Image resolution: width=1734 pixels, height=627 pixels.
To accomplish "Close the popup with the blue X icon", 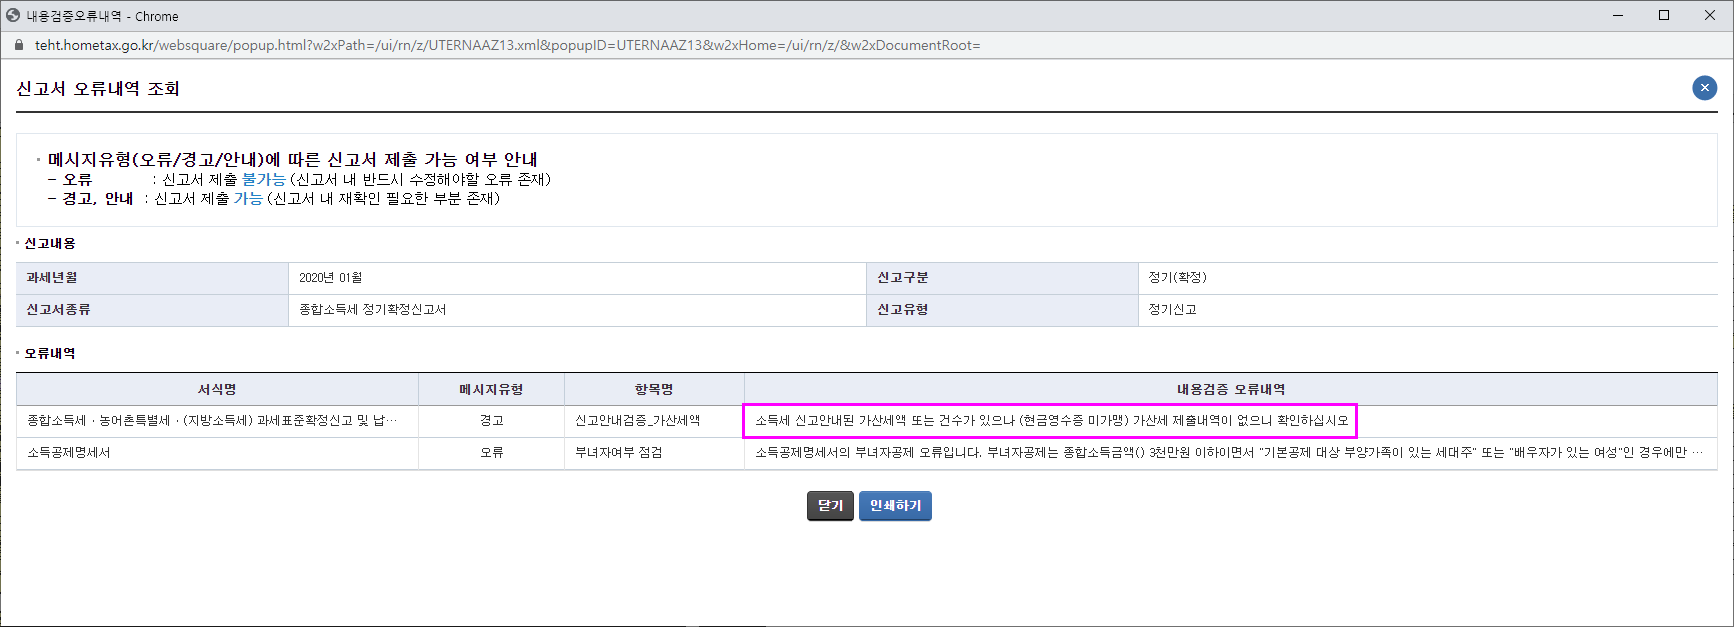I will coord(1704,88).
